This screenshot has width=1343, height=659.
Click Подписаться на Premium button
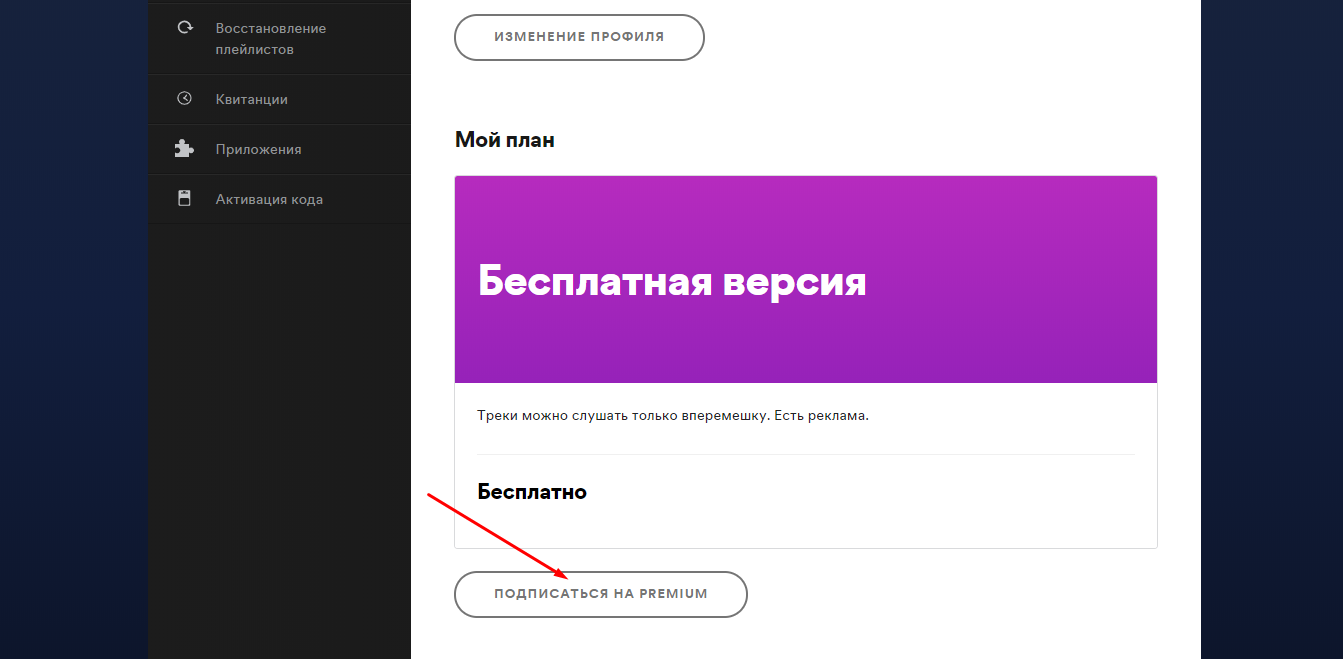click(x=600, y=594)
